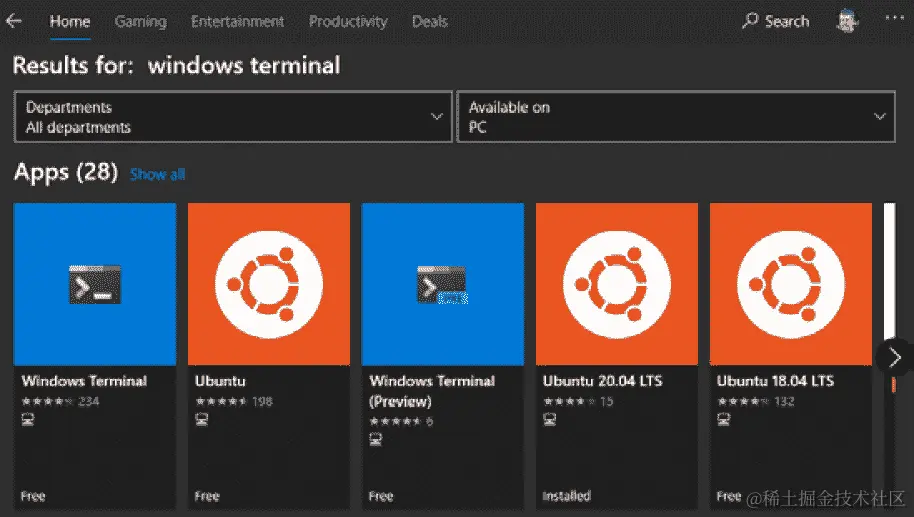Switch to the Gaming tab
Image resolution: width=914 pixels, height=517 pixels.
click(x=140, y=22)
